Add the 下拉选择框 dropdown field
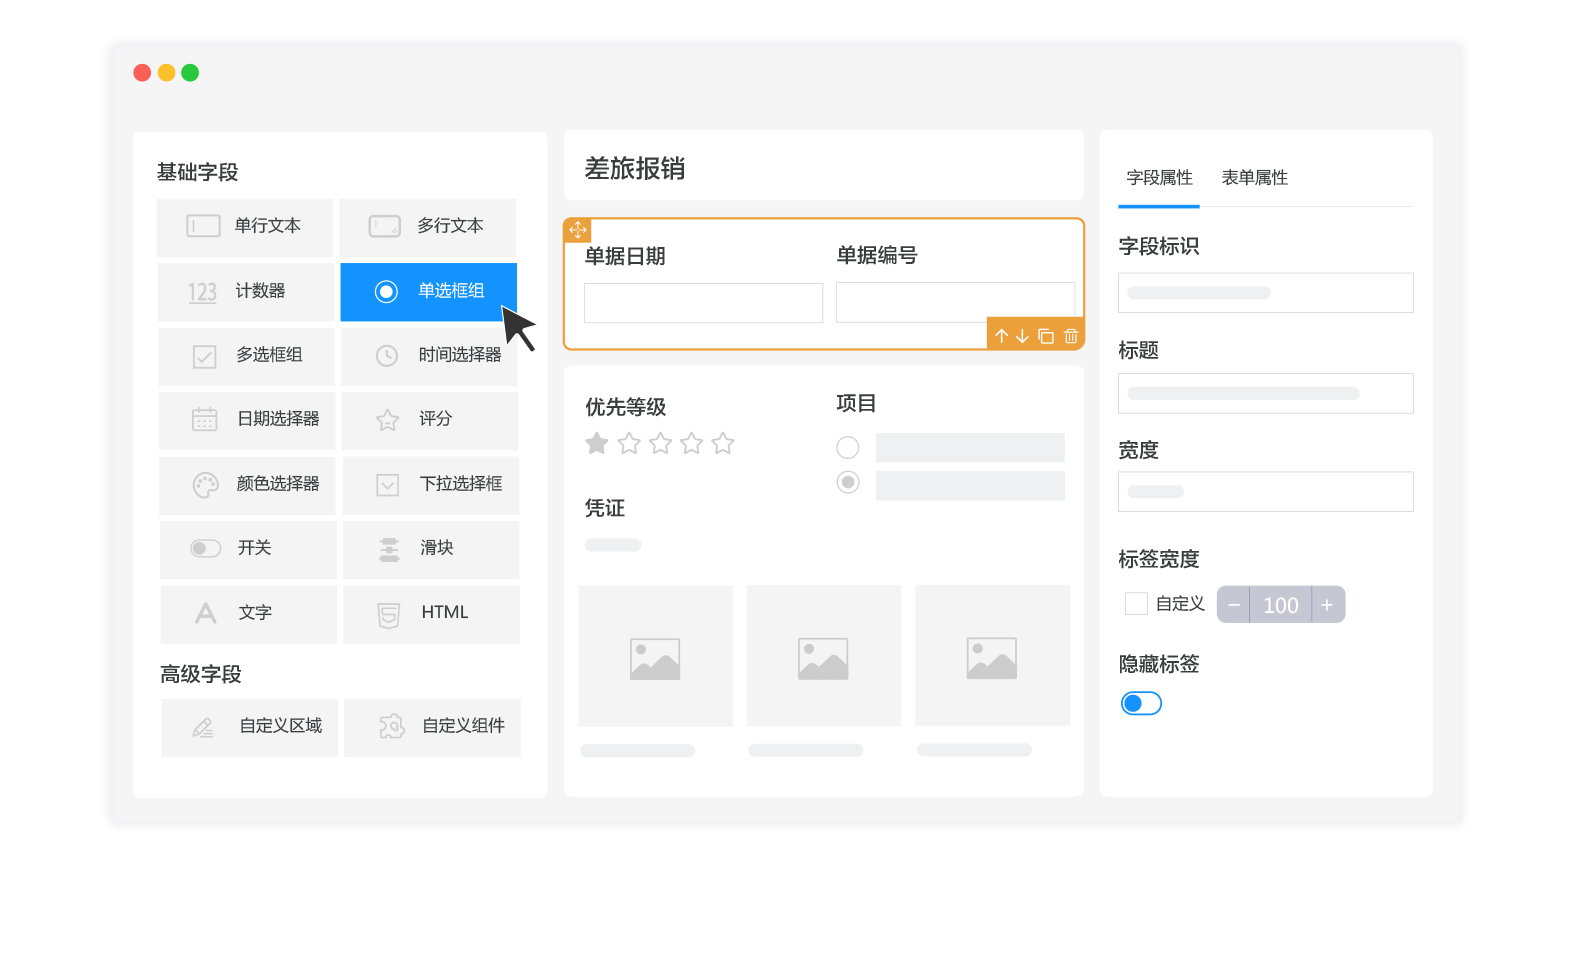This screenshot has height=960, width=1572. (431, 484)
